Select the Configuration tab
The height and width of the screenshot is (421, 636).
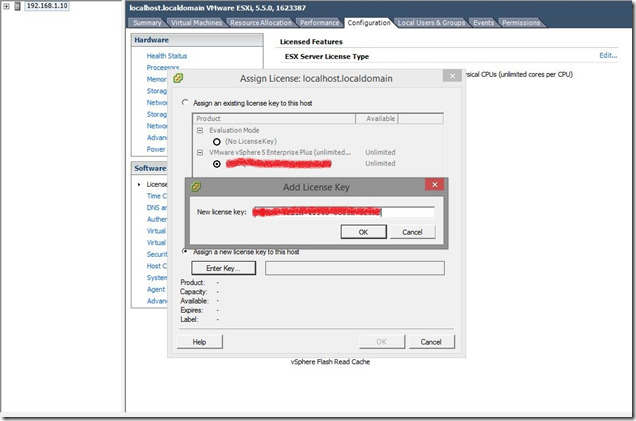point(369,23)
